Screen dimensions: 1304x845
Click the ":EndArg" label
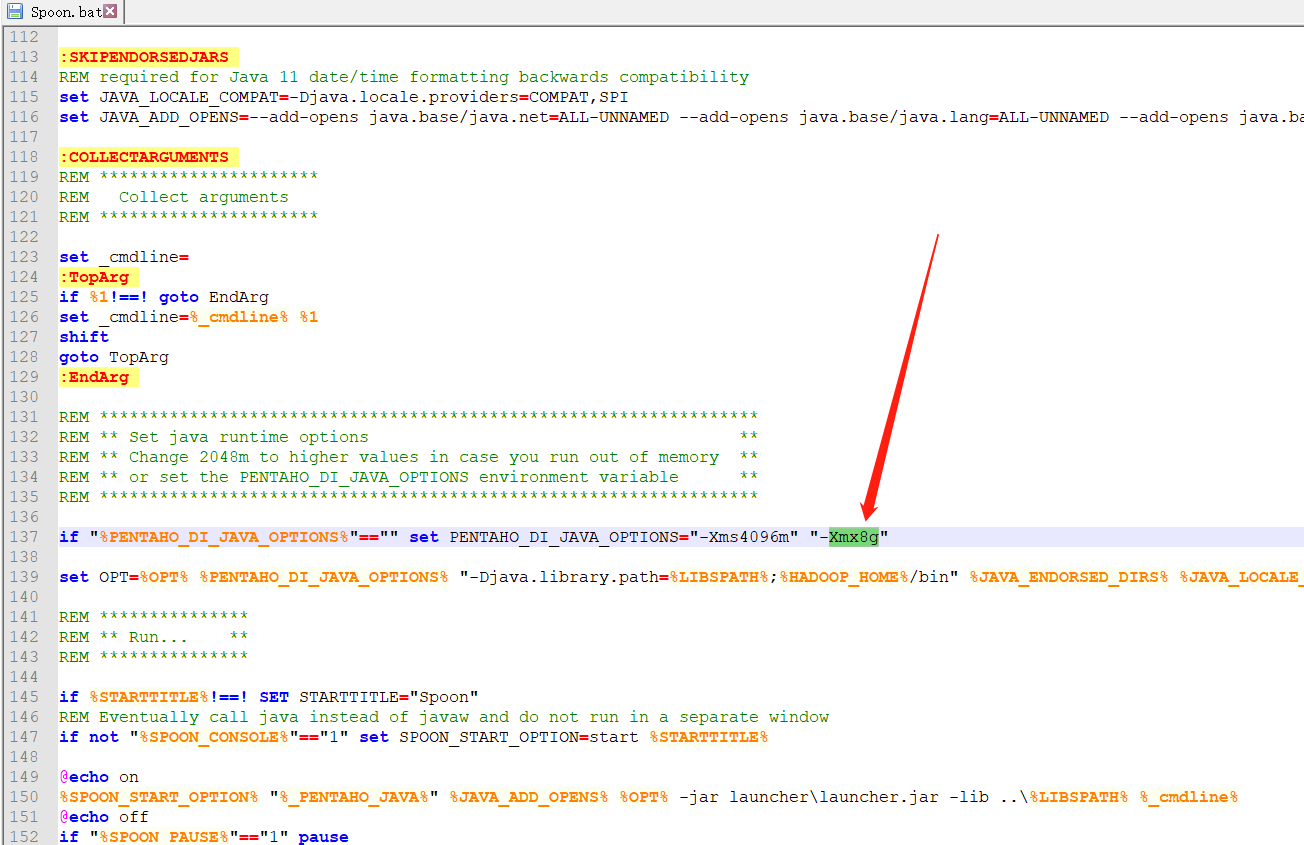click(98, 377)
